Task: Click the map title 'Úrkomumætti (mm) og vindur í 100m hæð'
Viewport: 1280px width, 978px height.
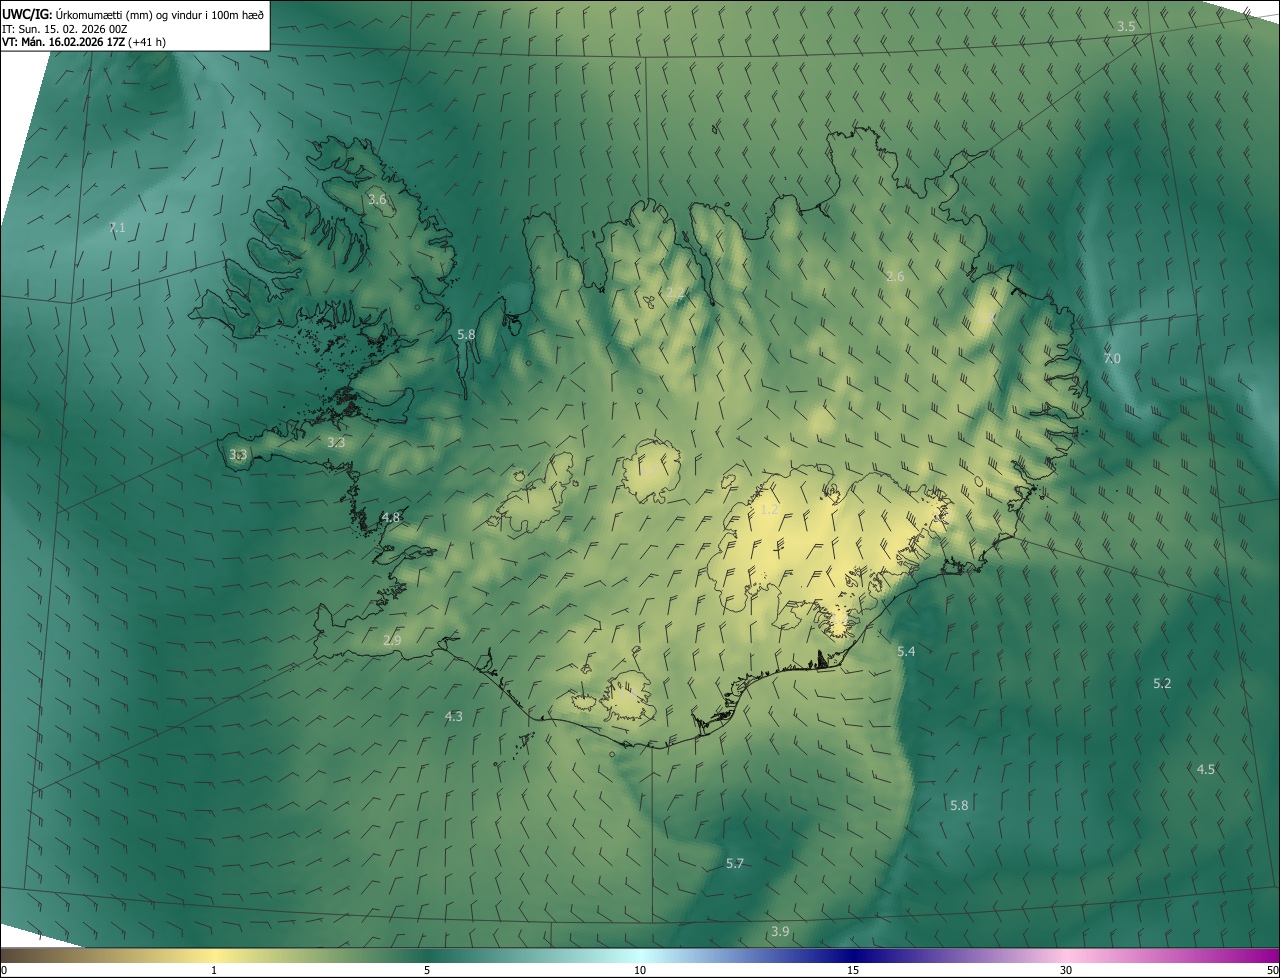Action: point(158,14)
